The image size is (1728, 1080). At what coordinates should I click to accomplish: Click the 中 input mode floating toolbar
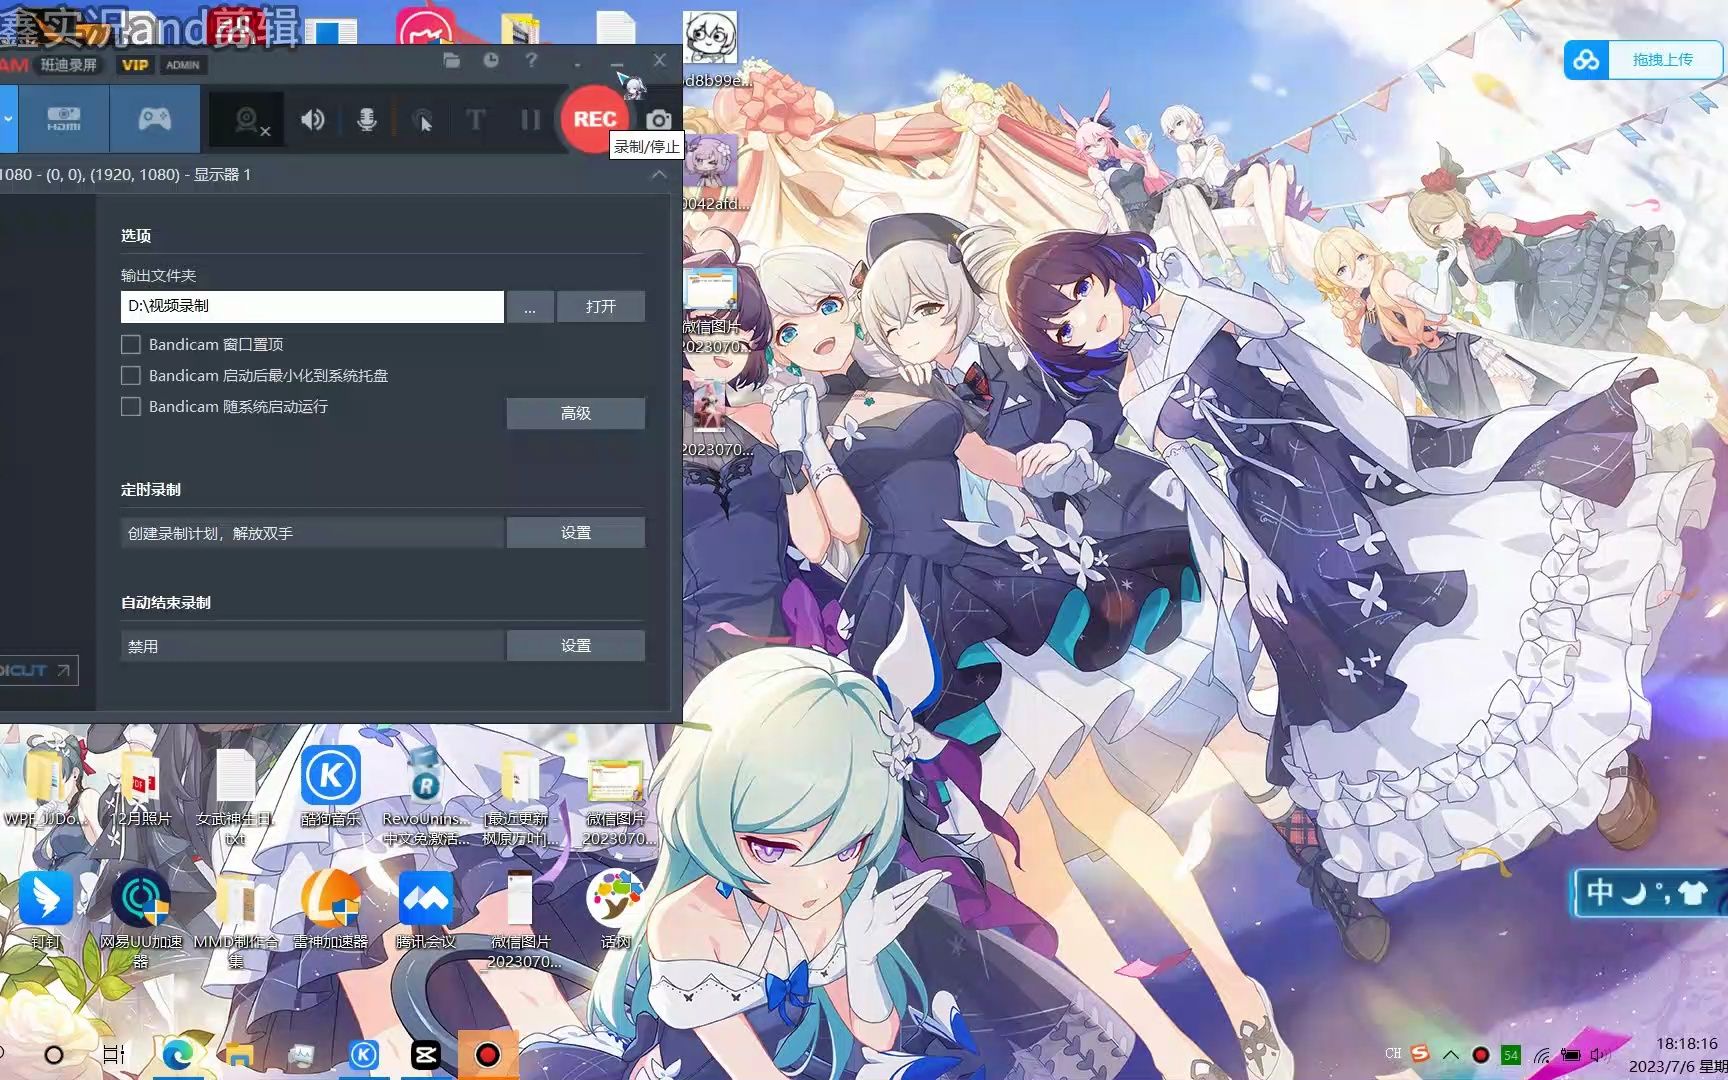(1599, 892)
